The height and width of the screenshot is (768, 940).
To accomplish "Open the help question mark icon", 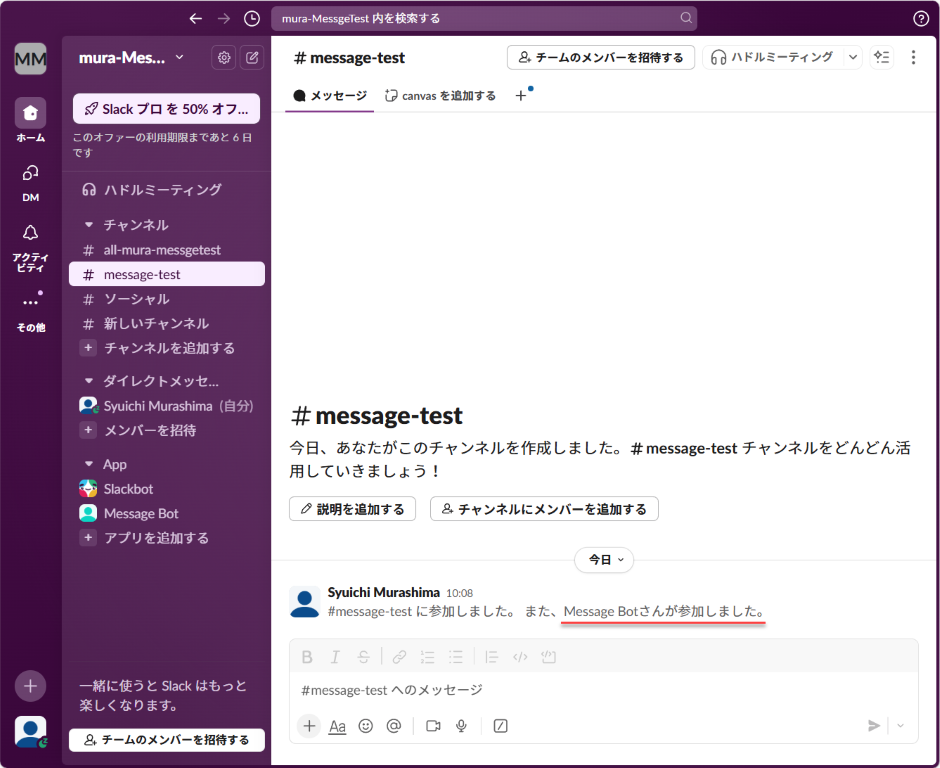I will 921,19.
